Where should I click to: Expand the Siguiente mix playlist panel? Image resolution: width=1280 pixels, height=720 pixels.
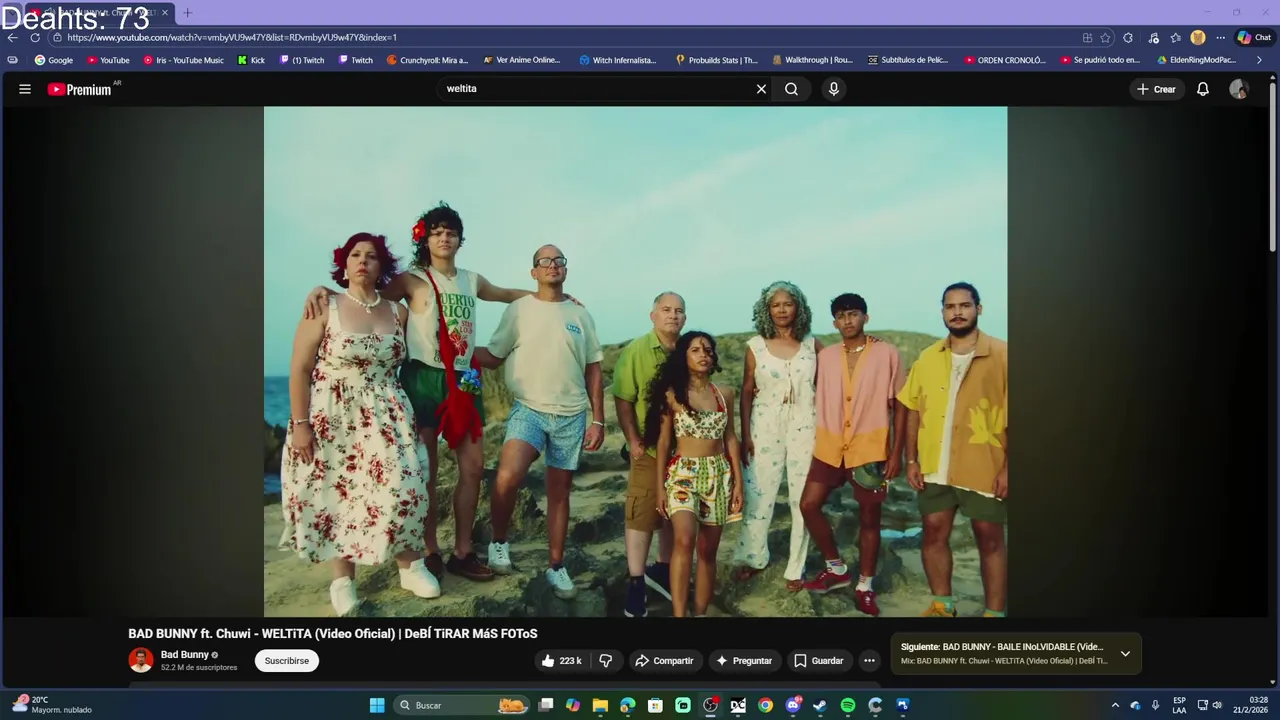coord(1125,654)
